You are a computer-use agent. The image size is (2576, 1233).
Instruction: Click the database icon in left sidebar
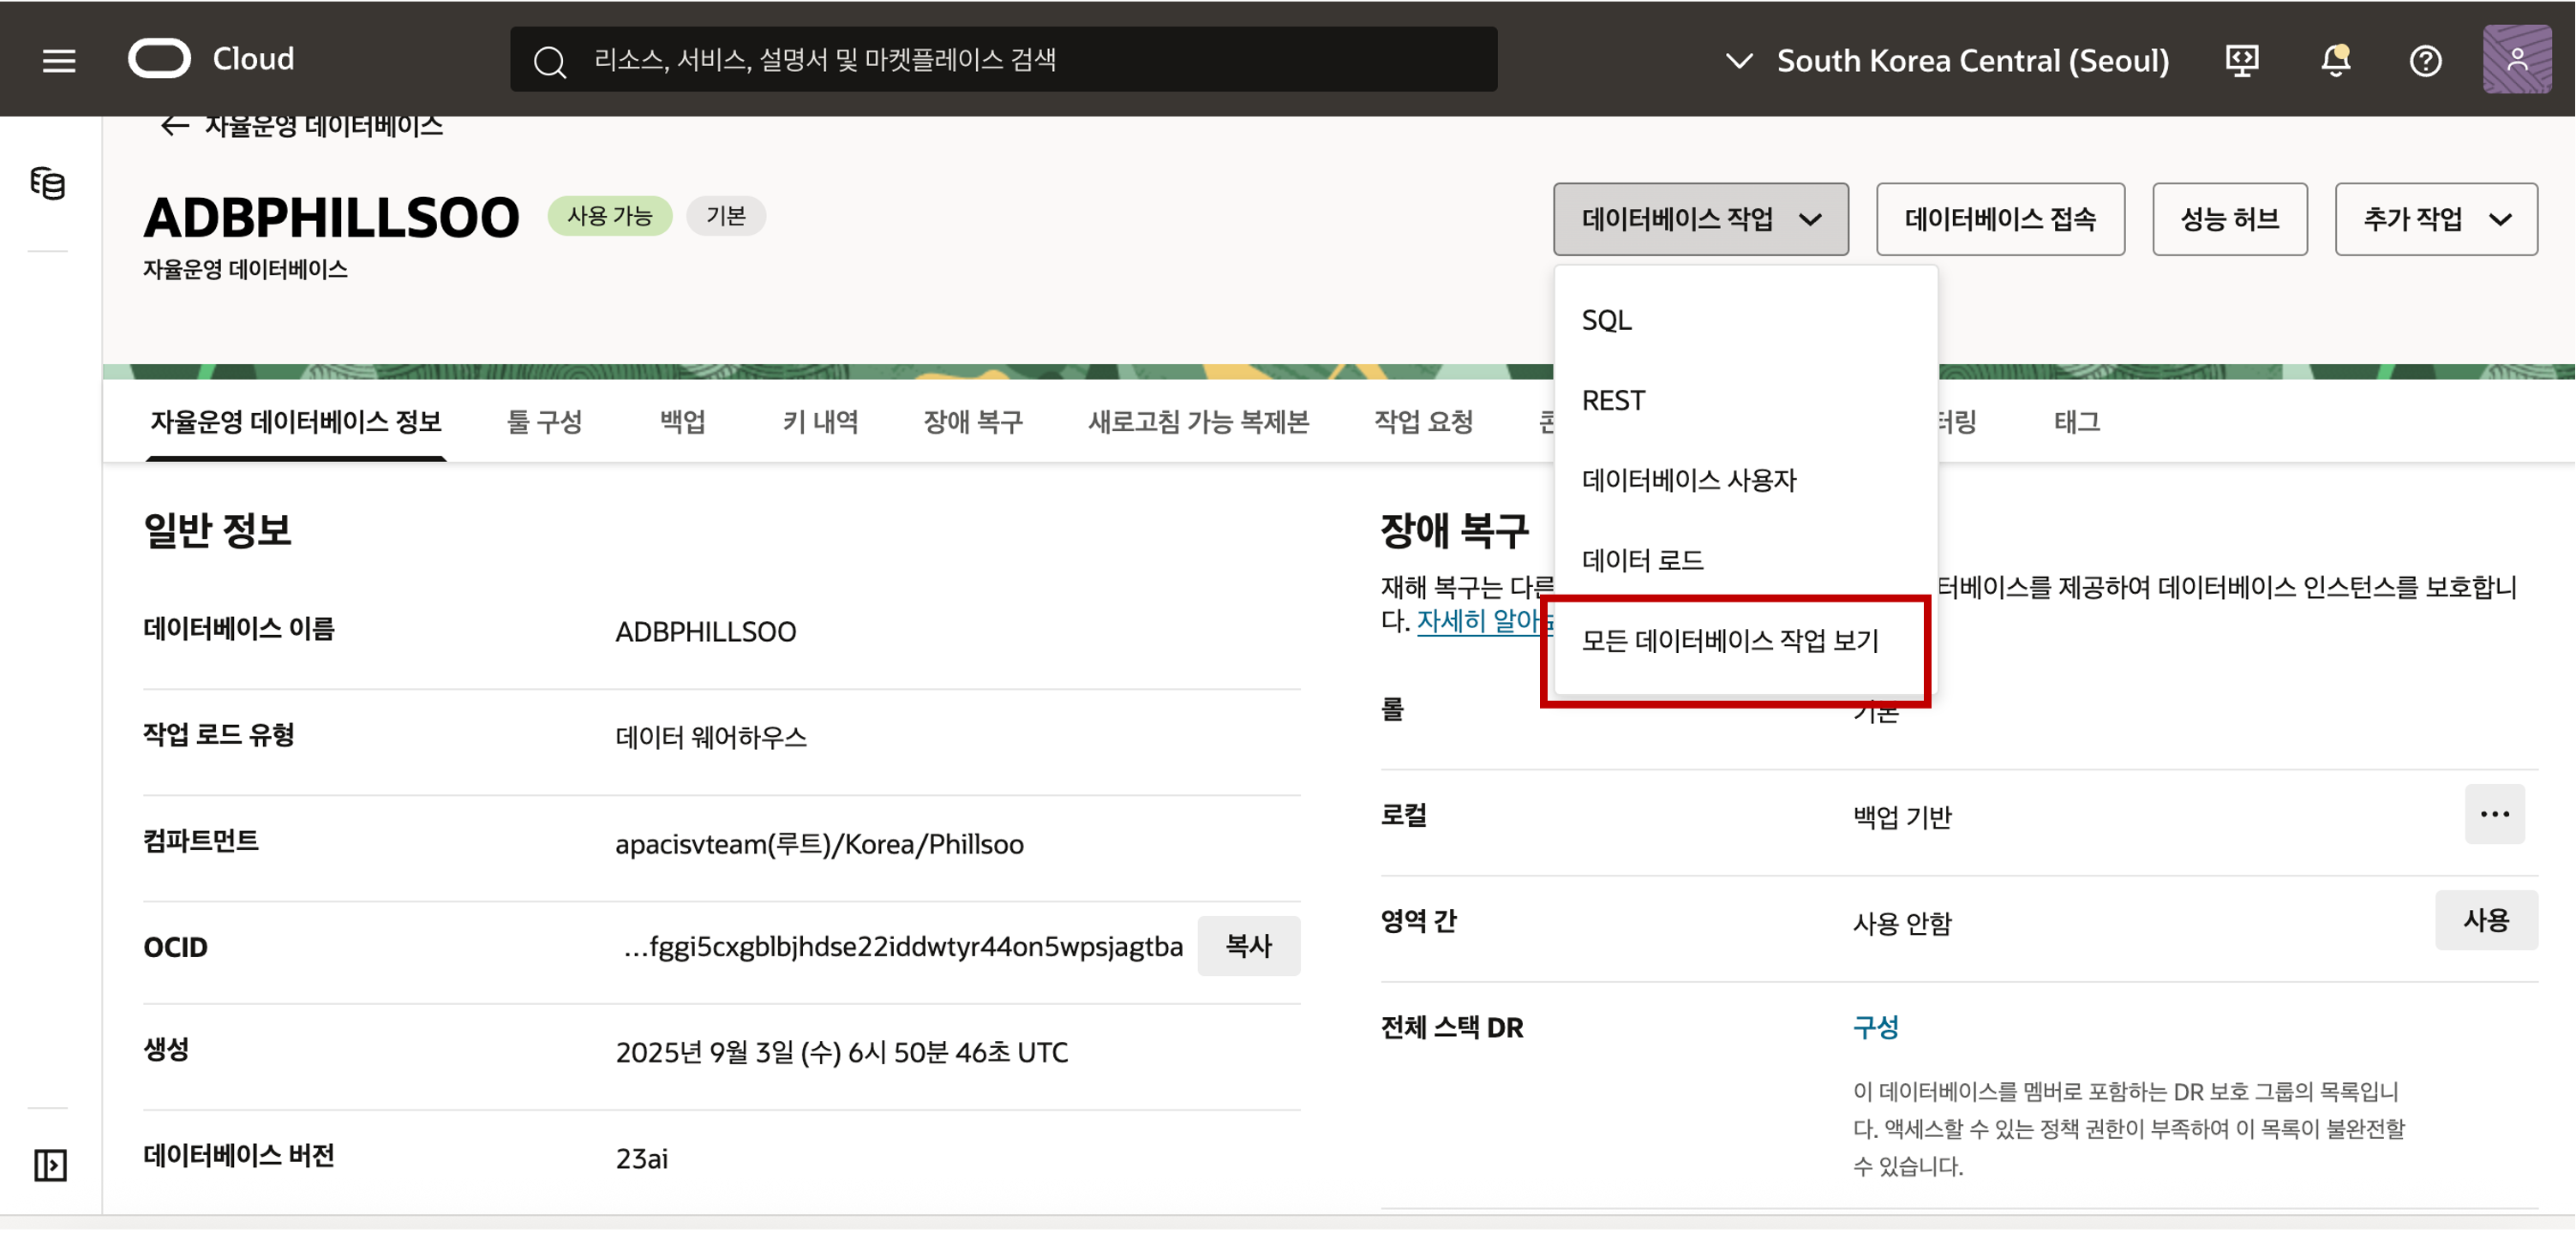point(48,184)
